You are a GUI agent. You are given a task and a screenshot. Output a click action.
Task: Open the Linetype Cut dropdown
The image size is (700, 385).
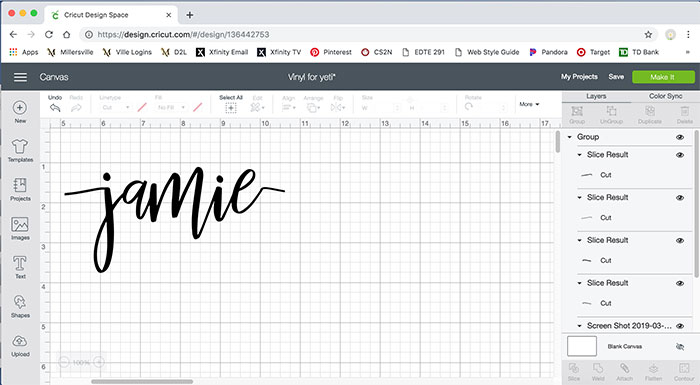pos(116,108)
